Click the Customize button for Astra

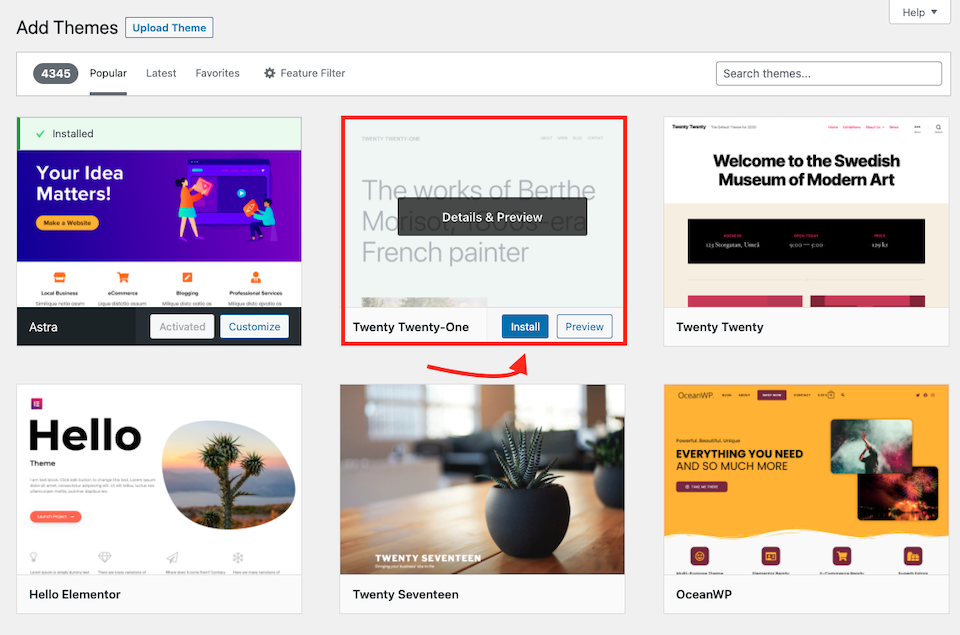click(254, 326)
